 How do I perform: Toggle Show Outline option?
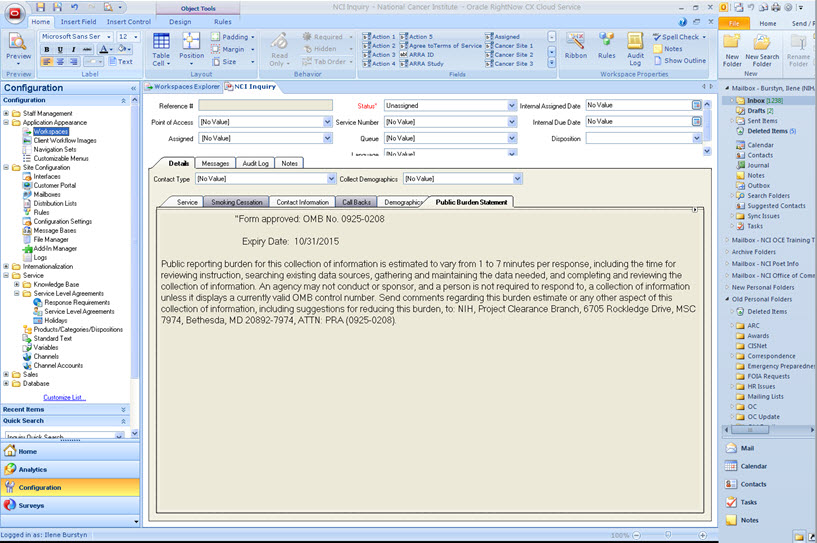click(678, 60)
